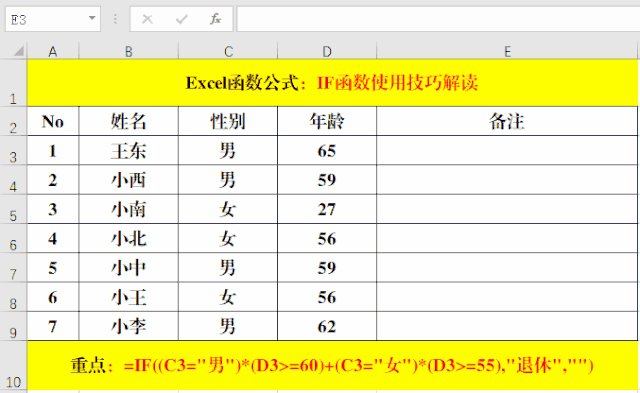Viewport: 640px width, 393px height.
Task: Select row 4 header
Action: click(x=13, y=180)
